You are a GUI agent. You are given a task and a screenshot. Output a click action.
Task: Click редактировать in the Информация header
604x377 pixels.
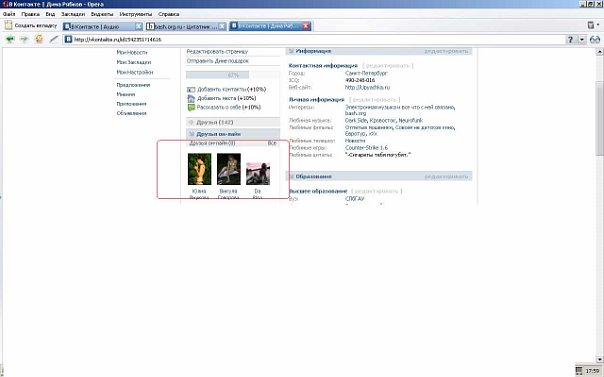[x=446, y=51]
